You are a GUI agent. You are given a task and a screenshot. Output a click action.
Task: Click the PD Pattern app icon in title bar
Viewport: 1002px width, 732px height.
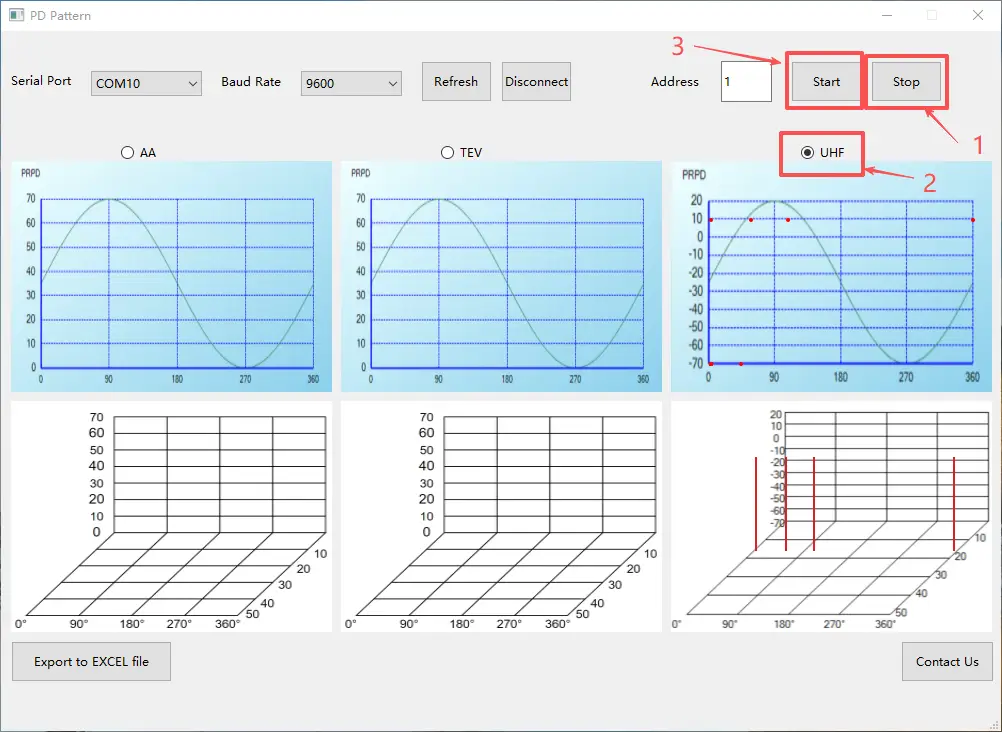coord(17,15)
